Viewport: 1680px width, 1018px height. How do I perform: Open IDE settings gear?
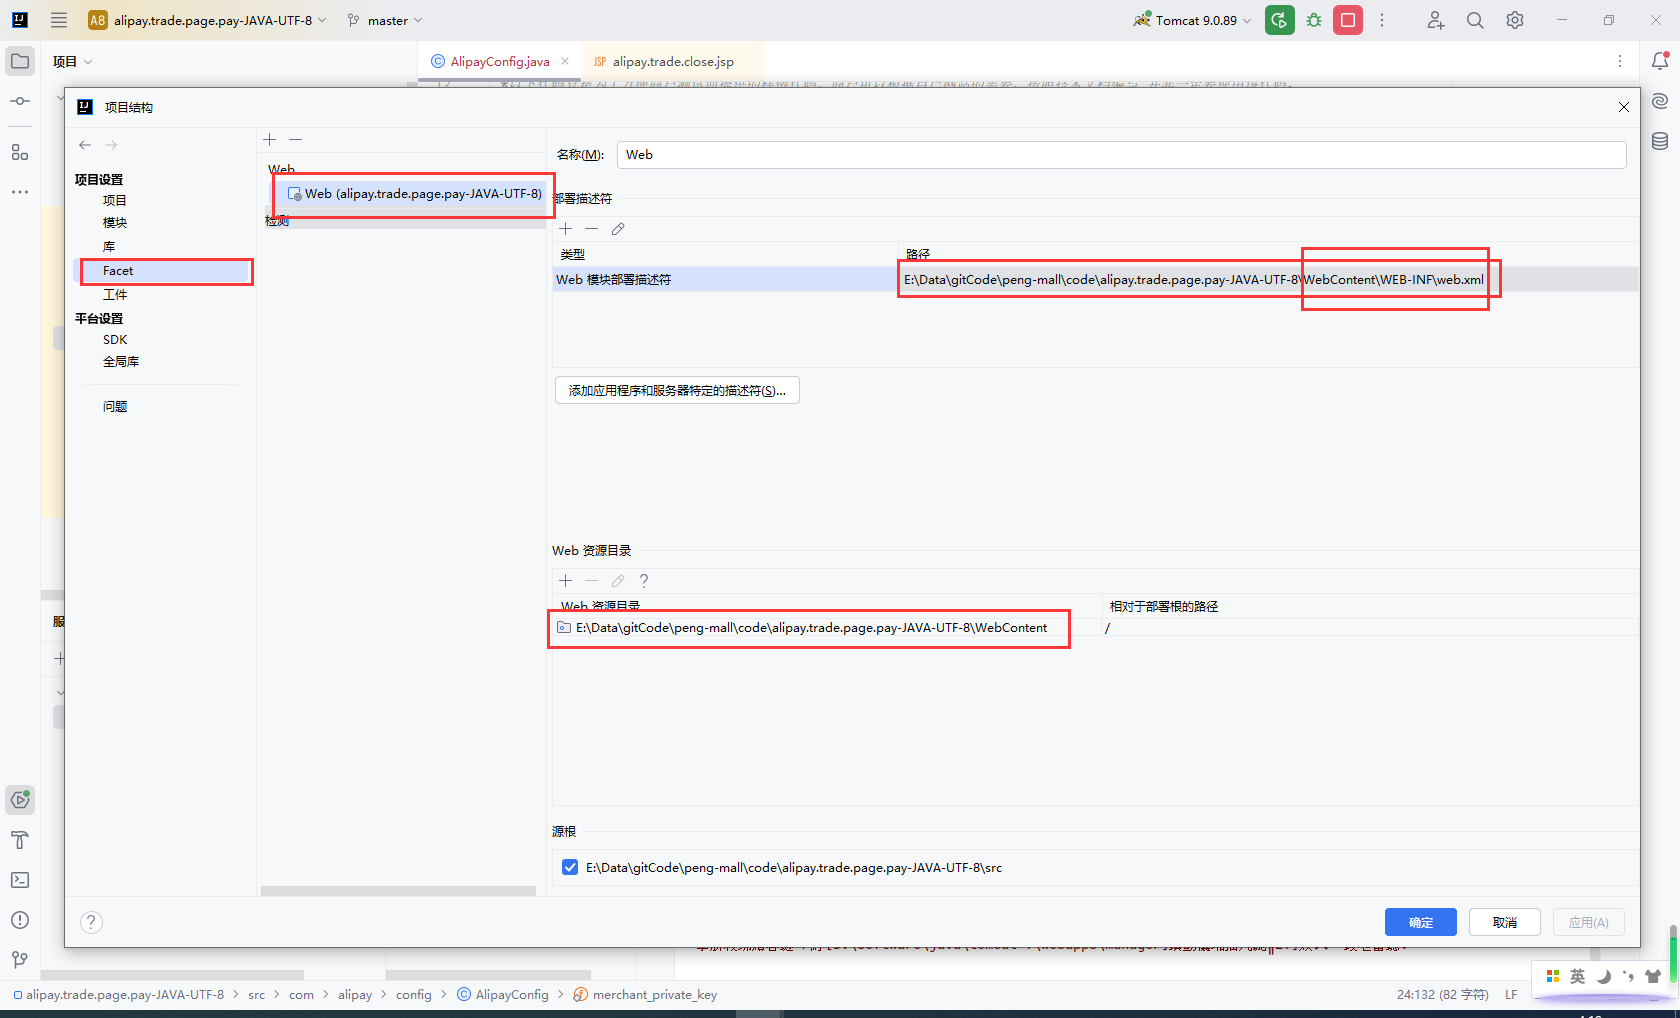pos(1515,20)
